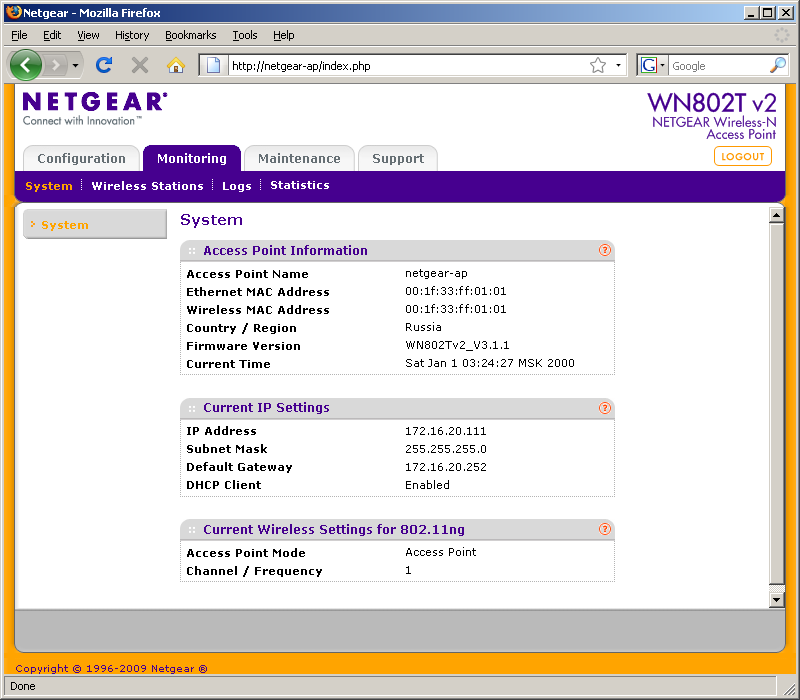Open the History menu

pos(132,35)
